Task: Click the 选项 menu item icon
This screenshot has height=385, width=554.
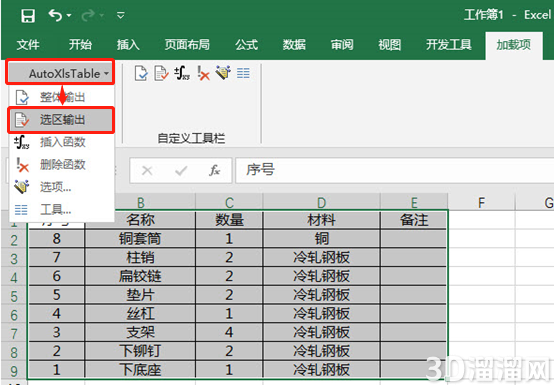Action: (22, 187)
